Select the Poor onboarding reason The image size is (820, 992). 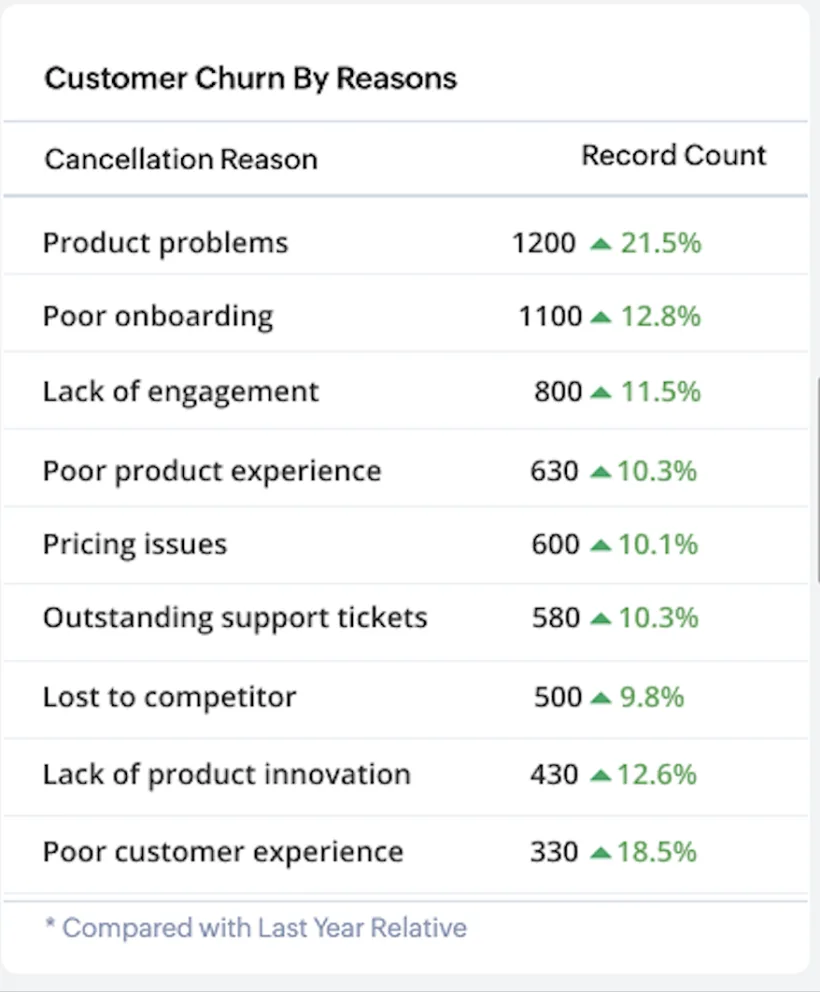click(x=158, y=317)
